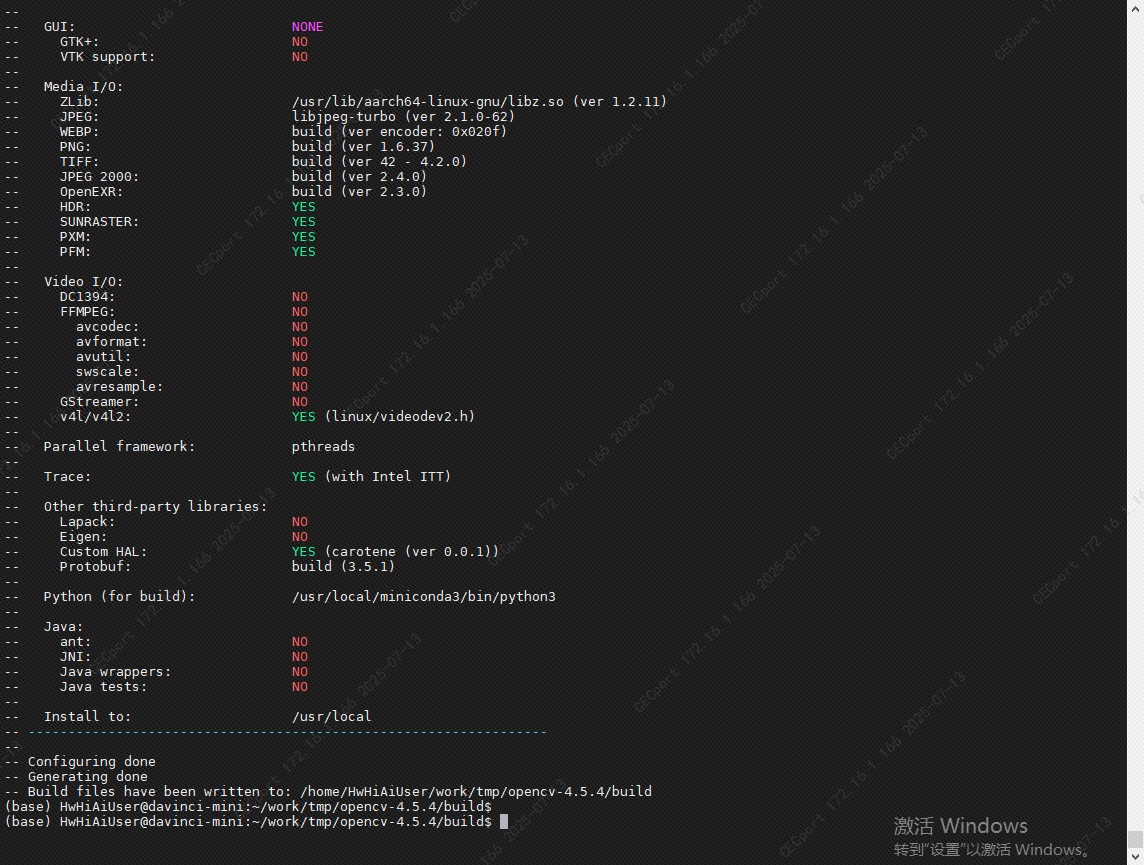Click the PNG 'build (ver 1.6.37)' value
The image size is (1144, 865).
pos(363,147)
